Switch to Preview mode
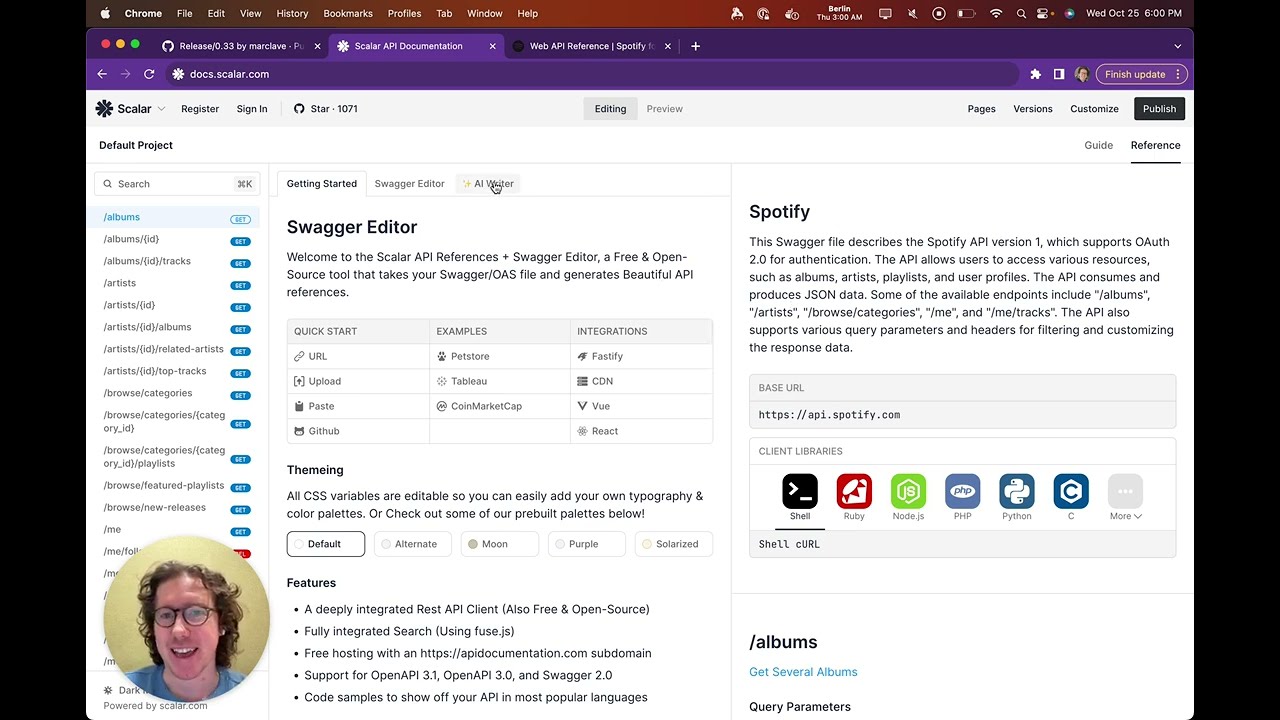 (x=664, y=109)
